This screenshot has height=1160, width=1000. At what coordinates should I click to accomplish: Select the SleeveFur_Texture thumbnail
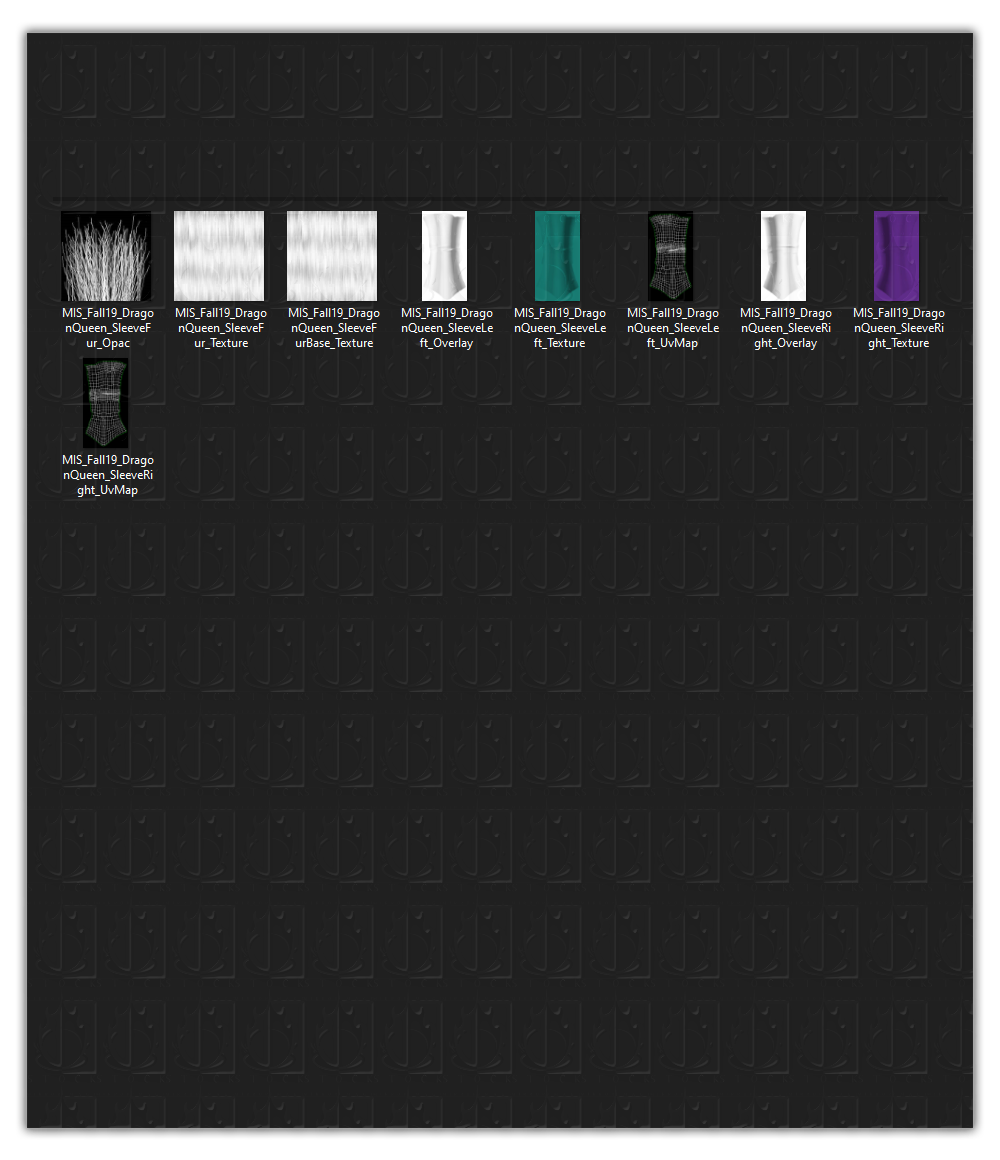tap(219, 256)
